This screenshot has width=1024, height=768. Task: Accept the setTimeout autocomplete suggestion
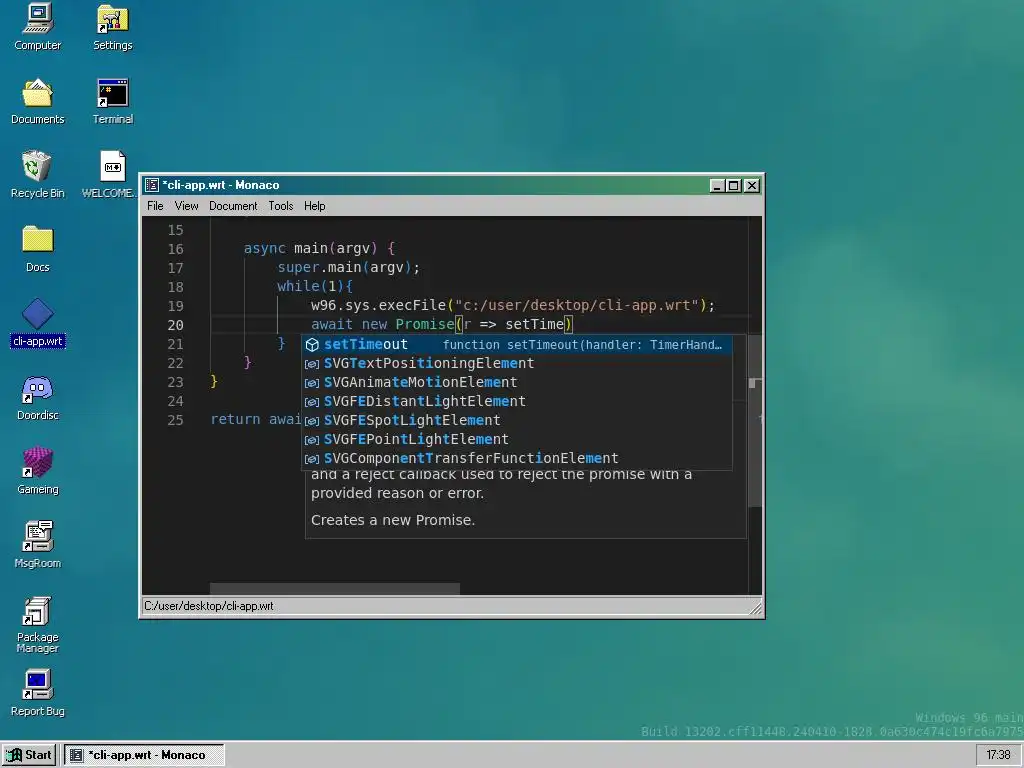[516, 345]
